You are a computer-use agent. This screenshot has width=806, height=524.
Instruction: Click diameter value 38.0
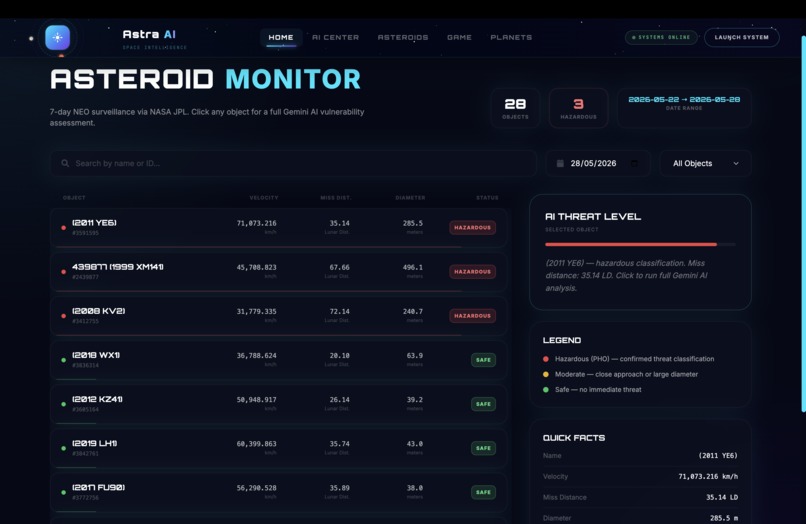tap(415, 488)
